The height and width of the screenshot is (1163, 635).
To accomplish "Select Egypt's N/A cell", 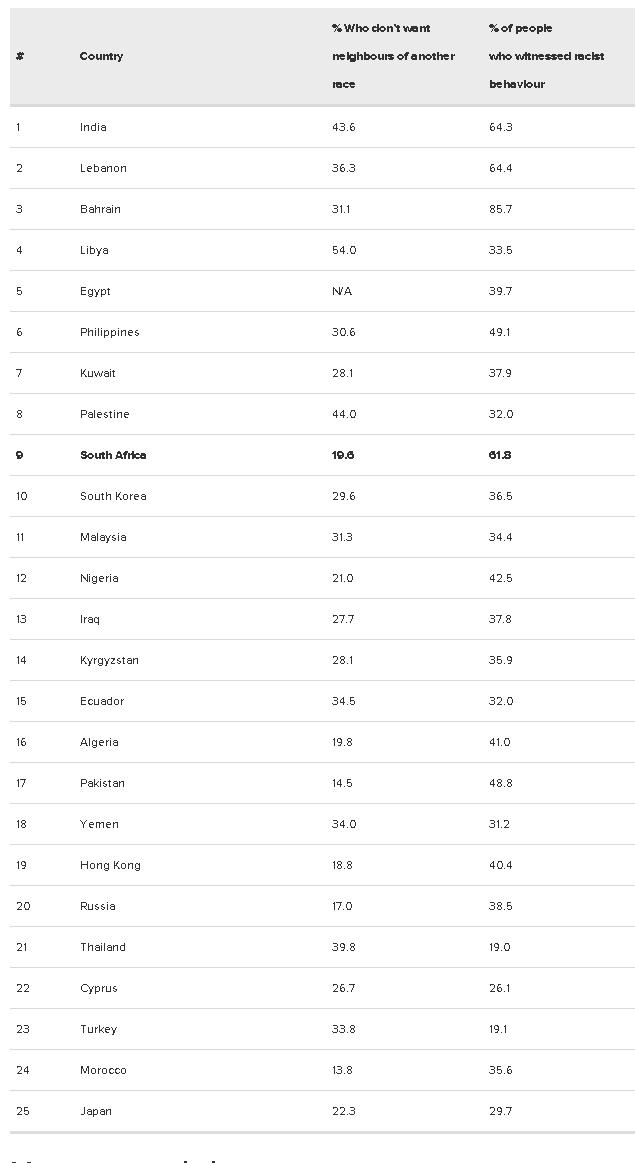I will pyautogui.click(x=342, y=291).
